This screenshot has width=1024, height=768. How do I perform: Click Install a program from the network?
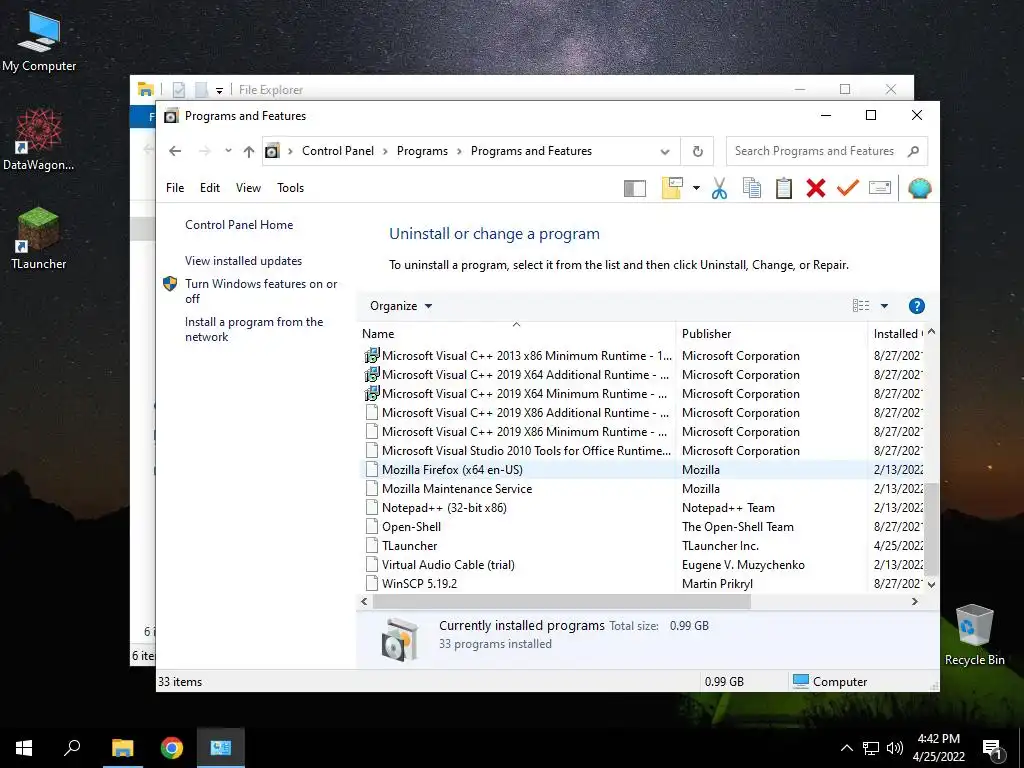(x=253, y=329)
